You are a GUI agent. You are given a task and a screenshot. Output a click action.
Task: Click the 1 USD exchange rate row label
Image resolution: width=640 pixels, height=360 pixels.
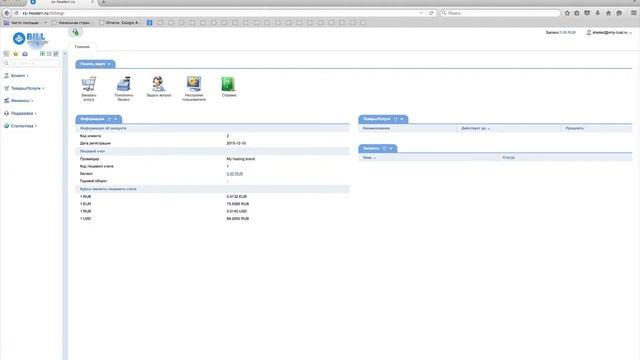[85, 219]
